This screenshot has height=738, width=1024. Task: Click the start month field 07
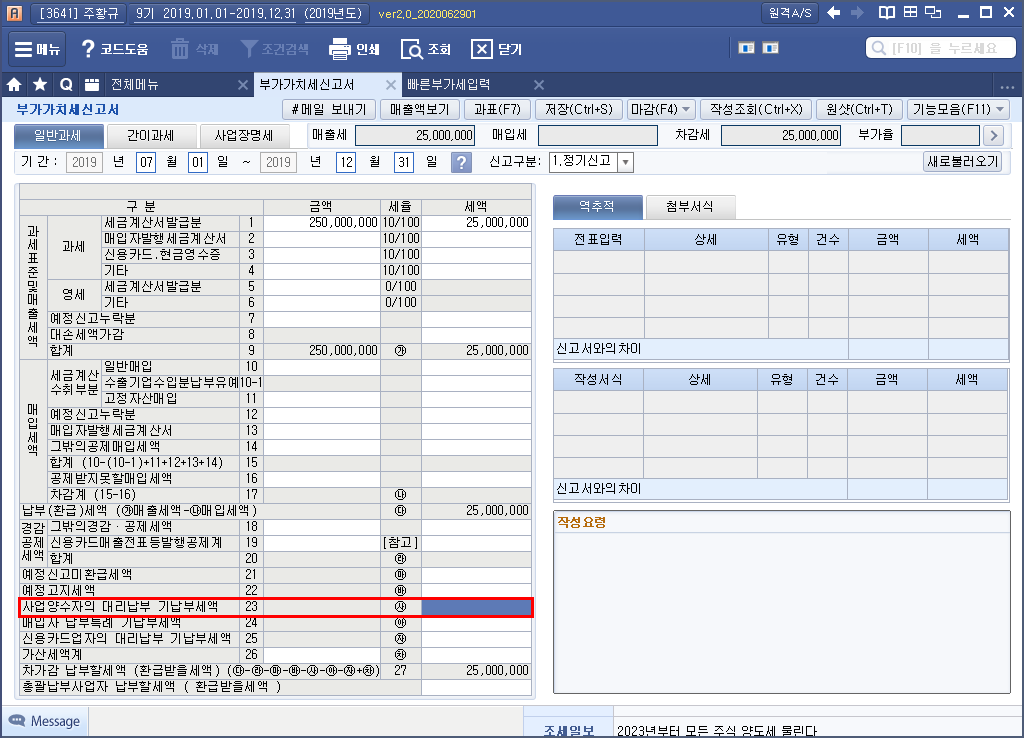pyautogui.click(x=146, y=163)
